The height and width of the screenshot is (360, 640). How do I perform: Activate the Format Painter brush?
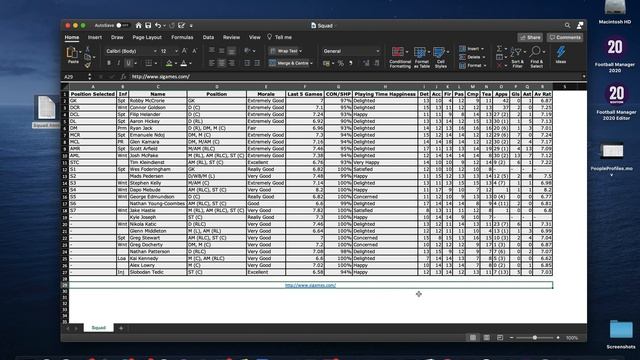click(x=87, y=64)
